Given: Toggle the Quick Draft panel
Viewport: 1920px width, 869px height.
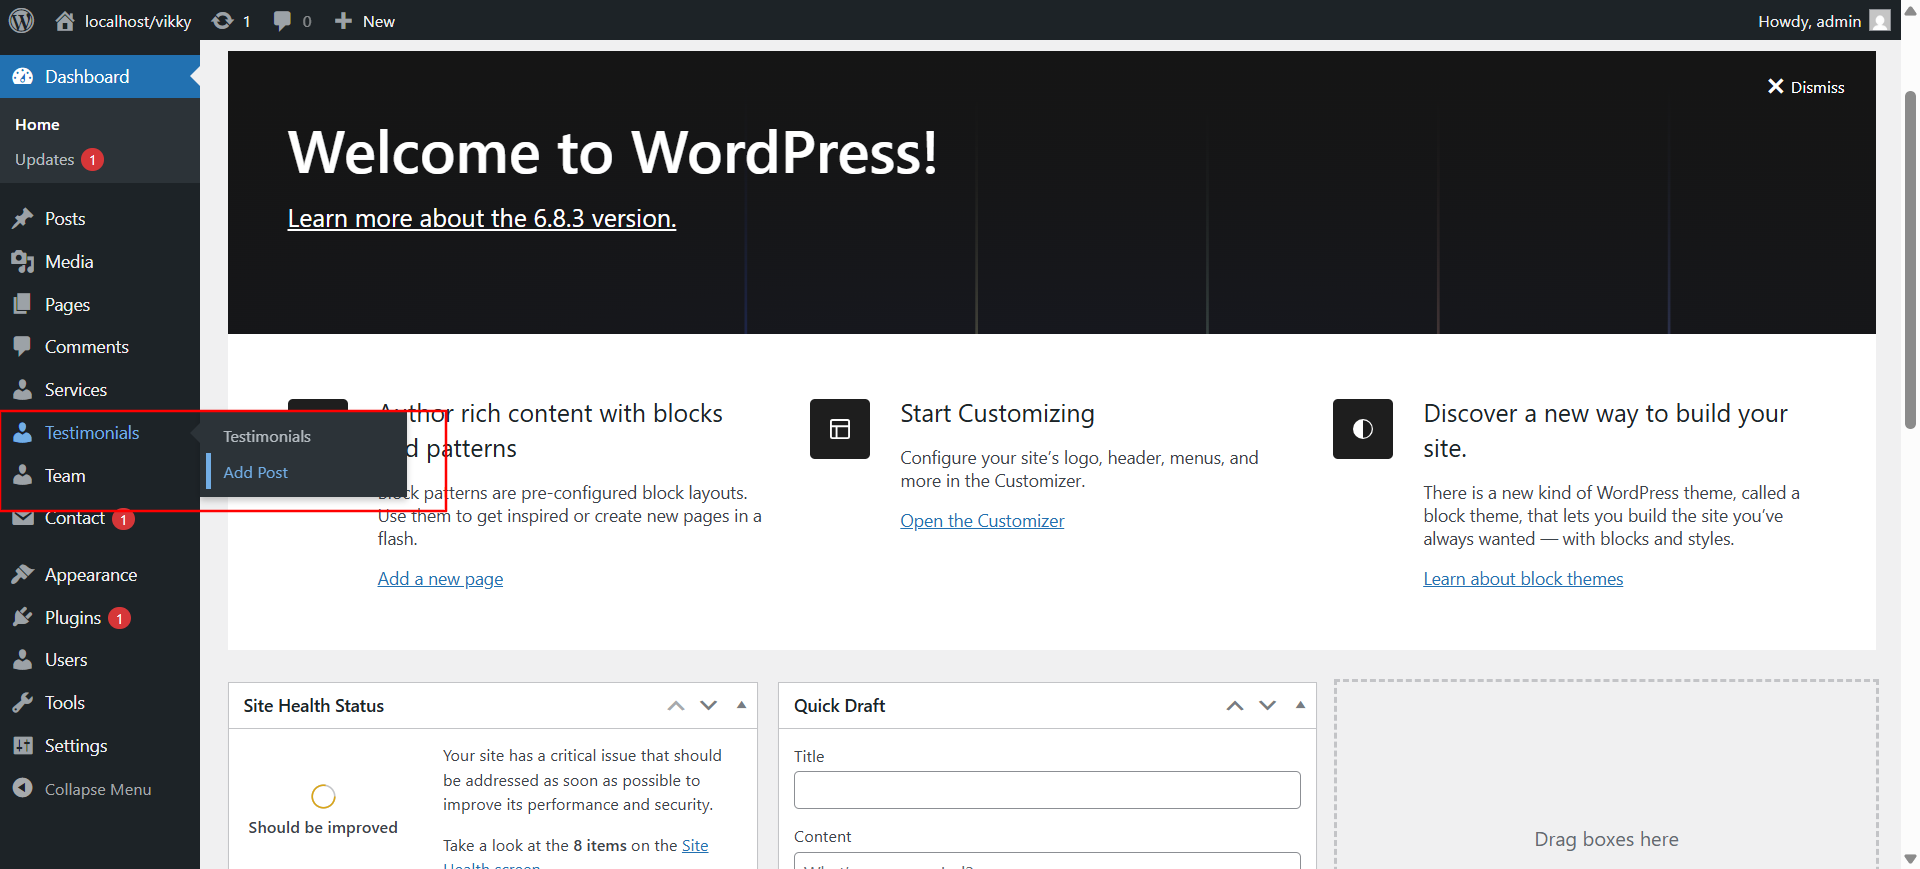Looking at the screenshot, I should (x=1300, y=705).
